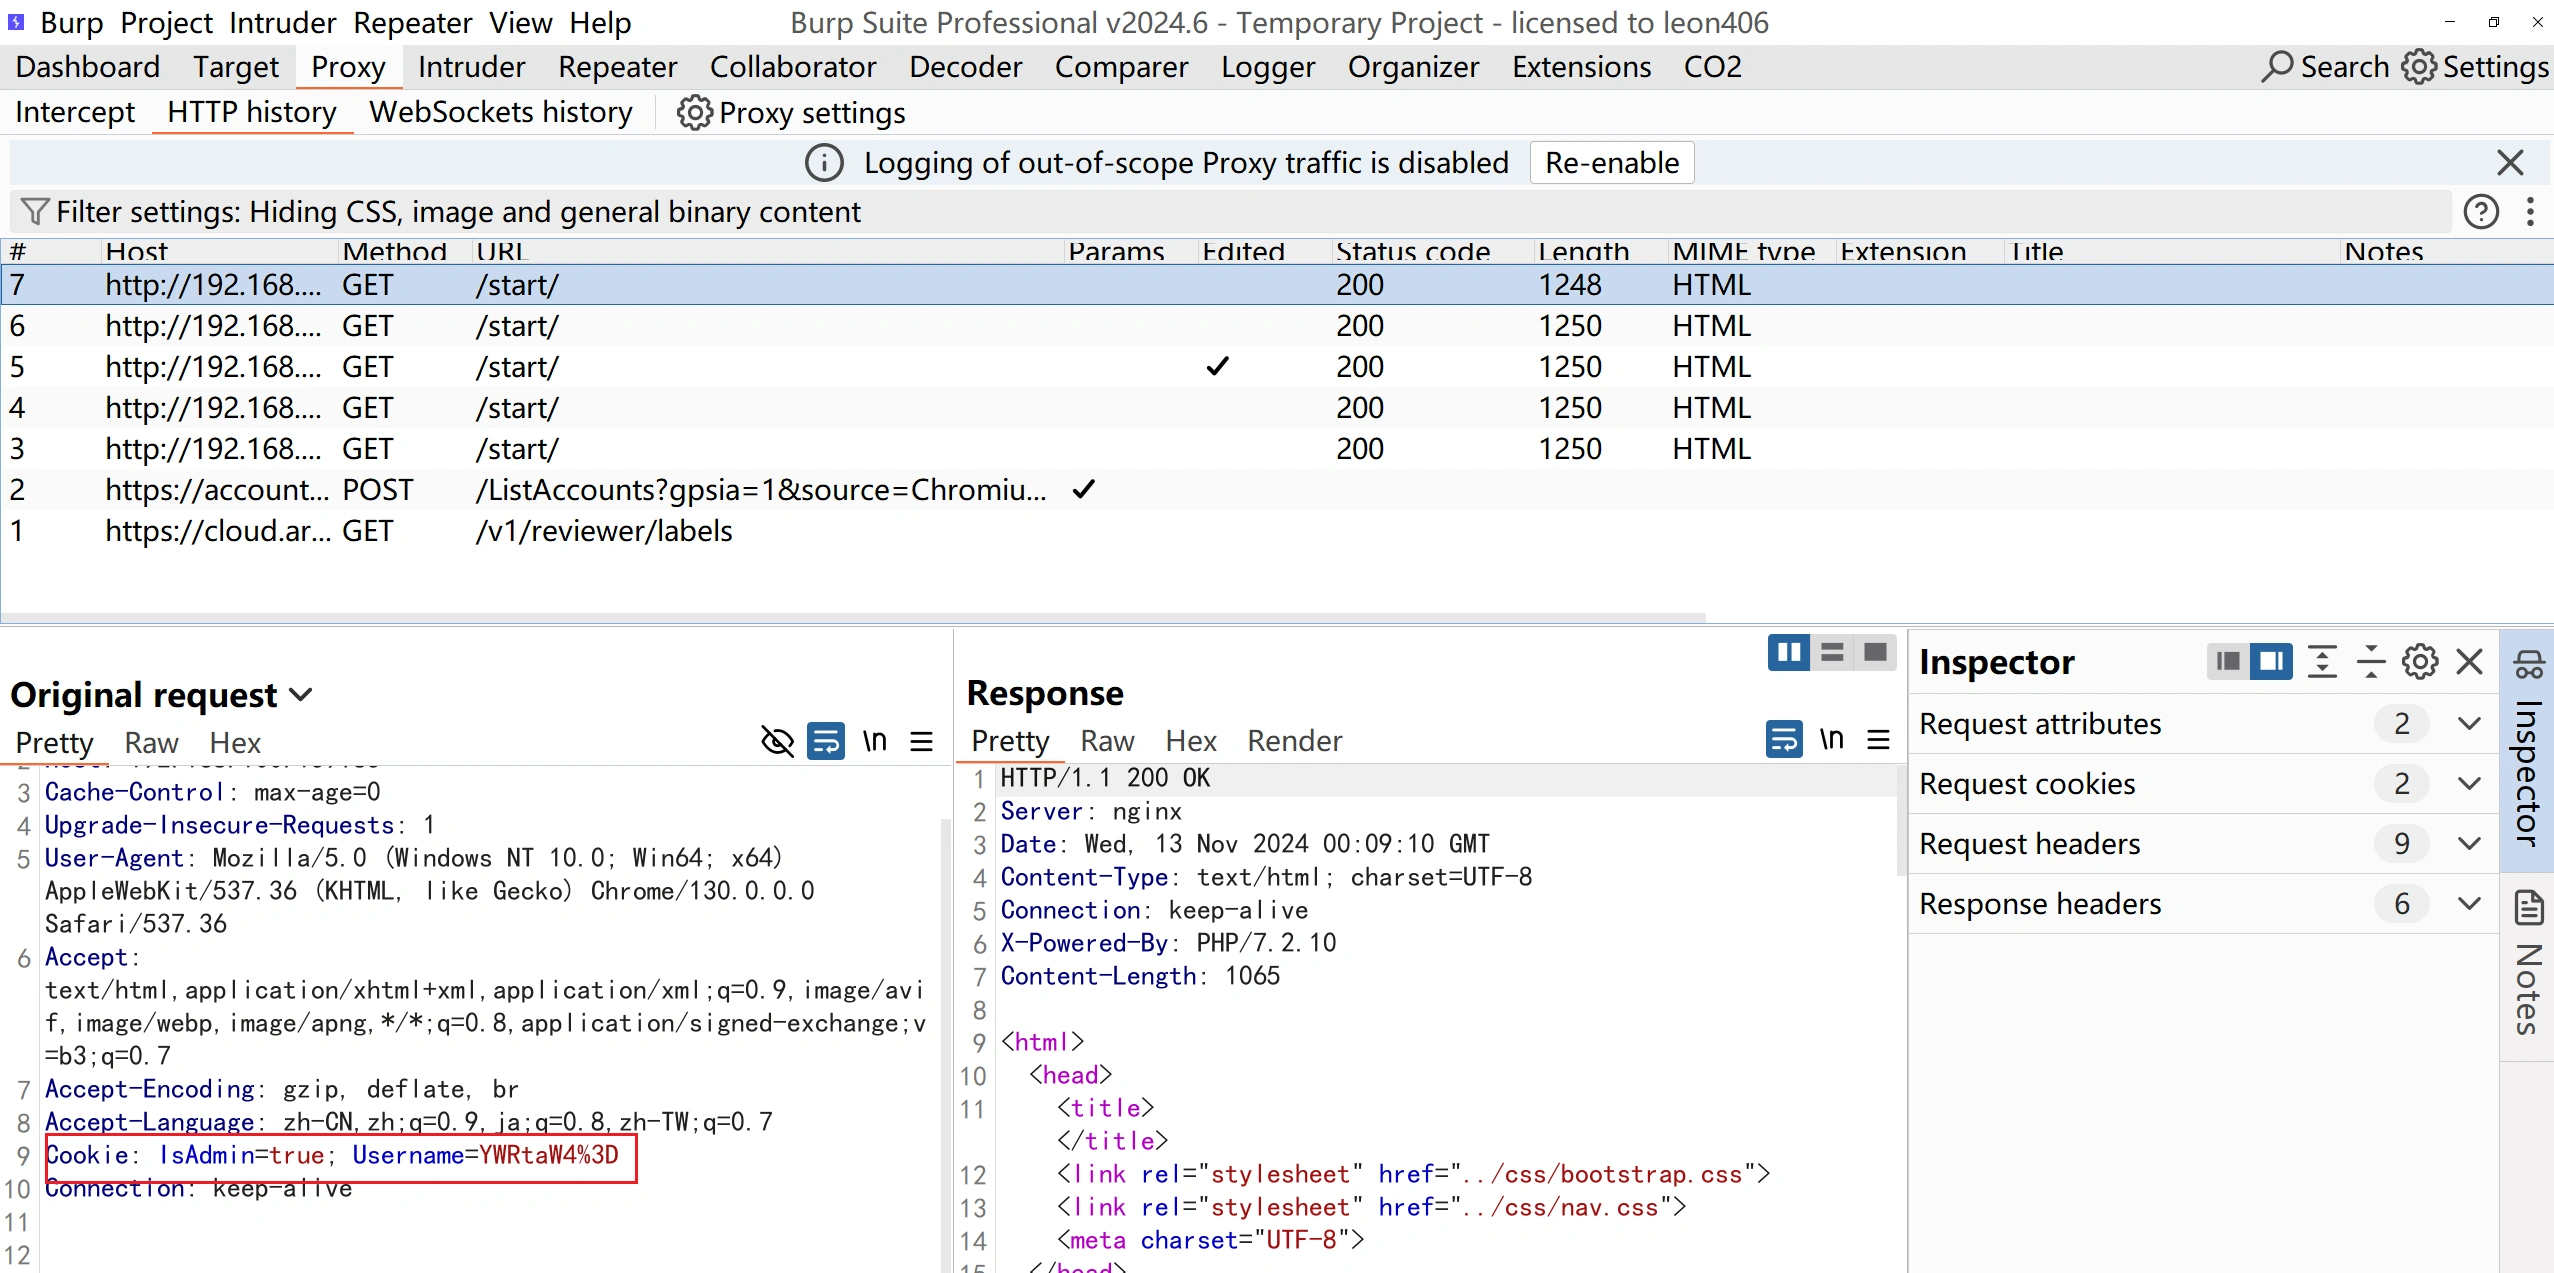The width and height of the screenshot is (2554, 1273).
Task: Click the help question mark icon
Action: click(x=2481, y=212)
